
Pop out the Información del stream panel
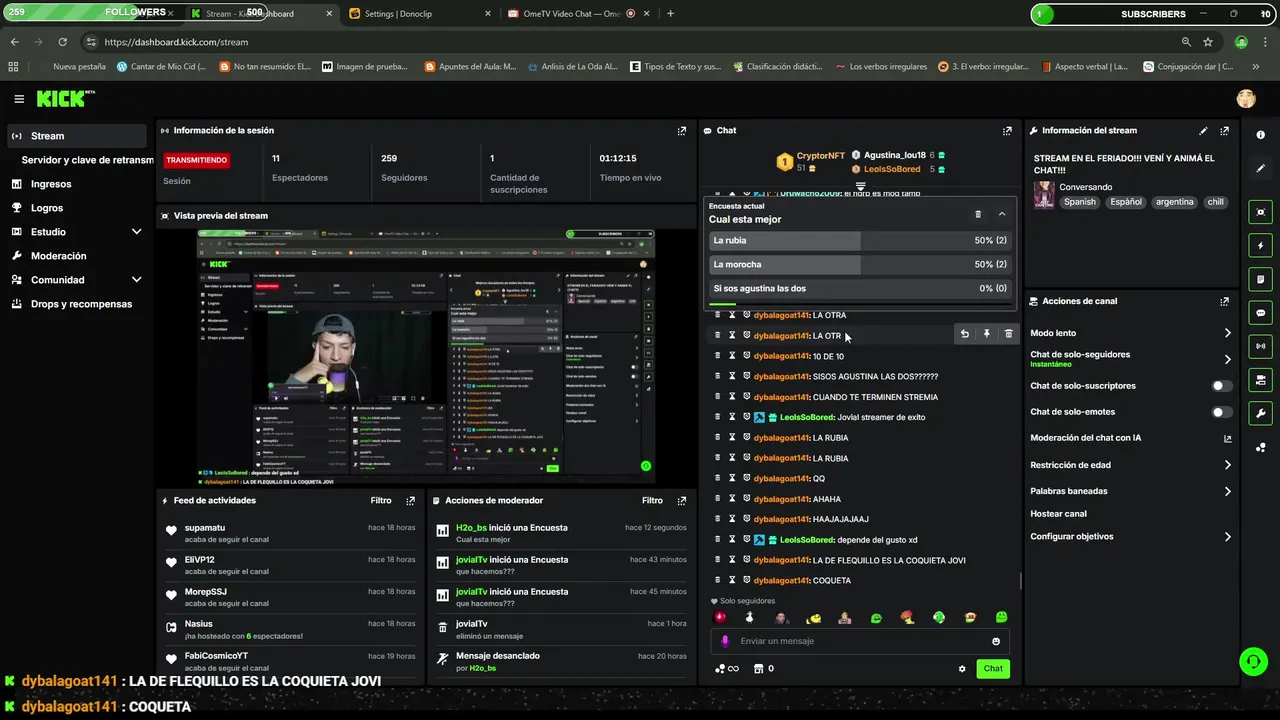click(x=1224, y=131)
